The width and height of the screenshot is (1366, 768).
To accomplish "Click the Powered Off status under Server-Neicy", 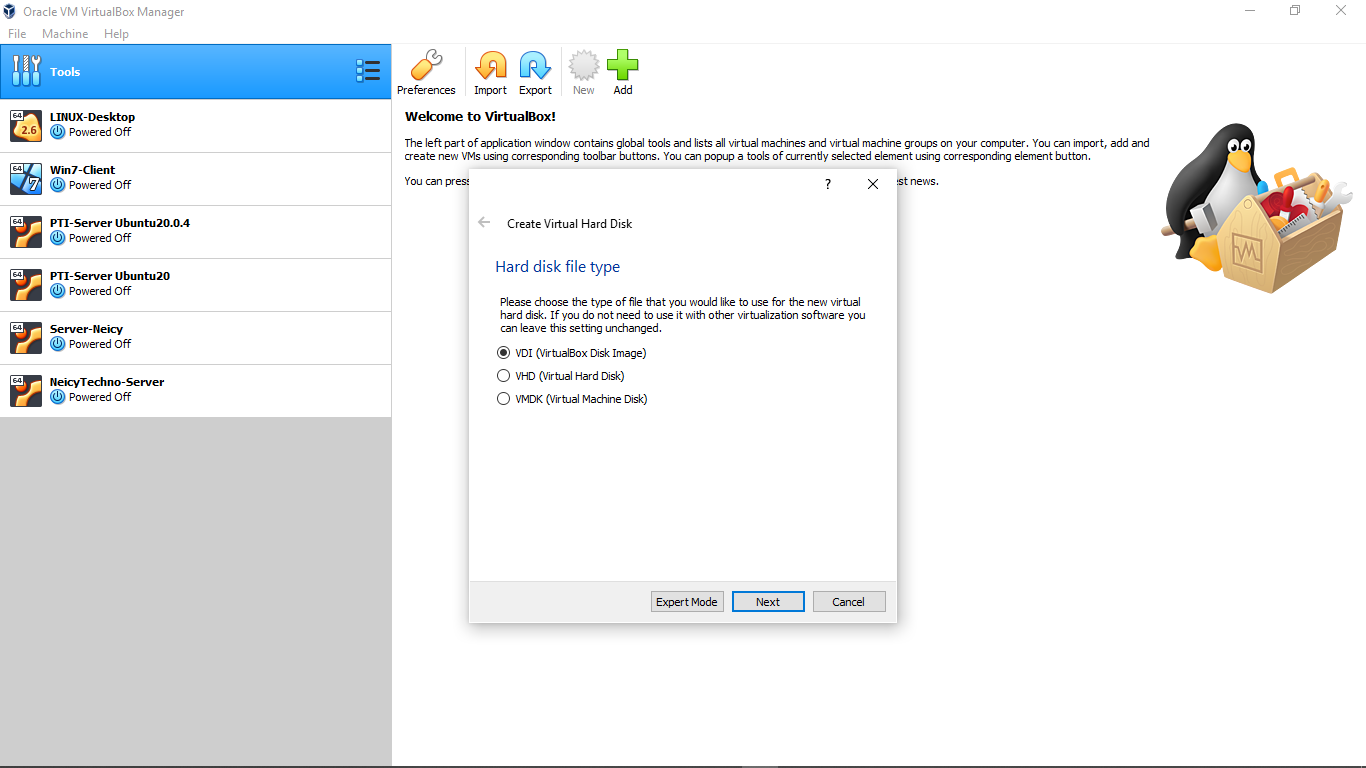I will pos(100,344).
